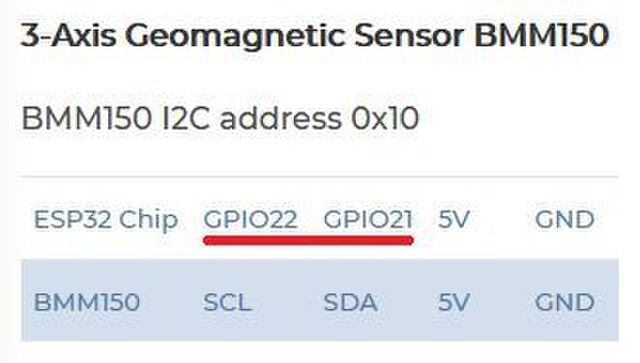
Task: Select the GND cell in BMM150 row
Action: [564, 303]
